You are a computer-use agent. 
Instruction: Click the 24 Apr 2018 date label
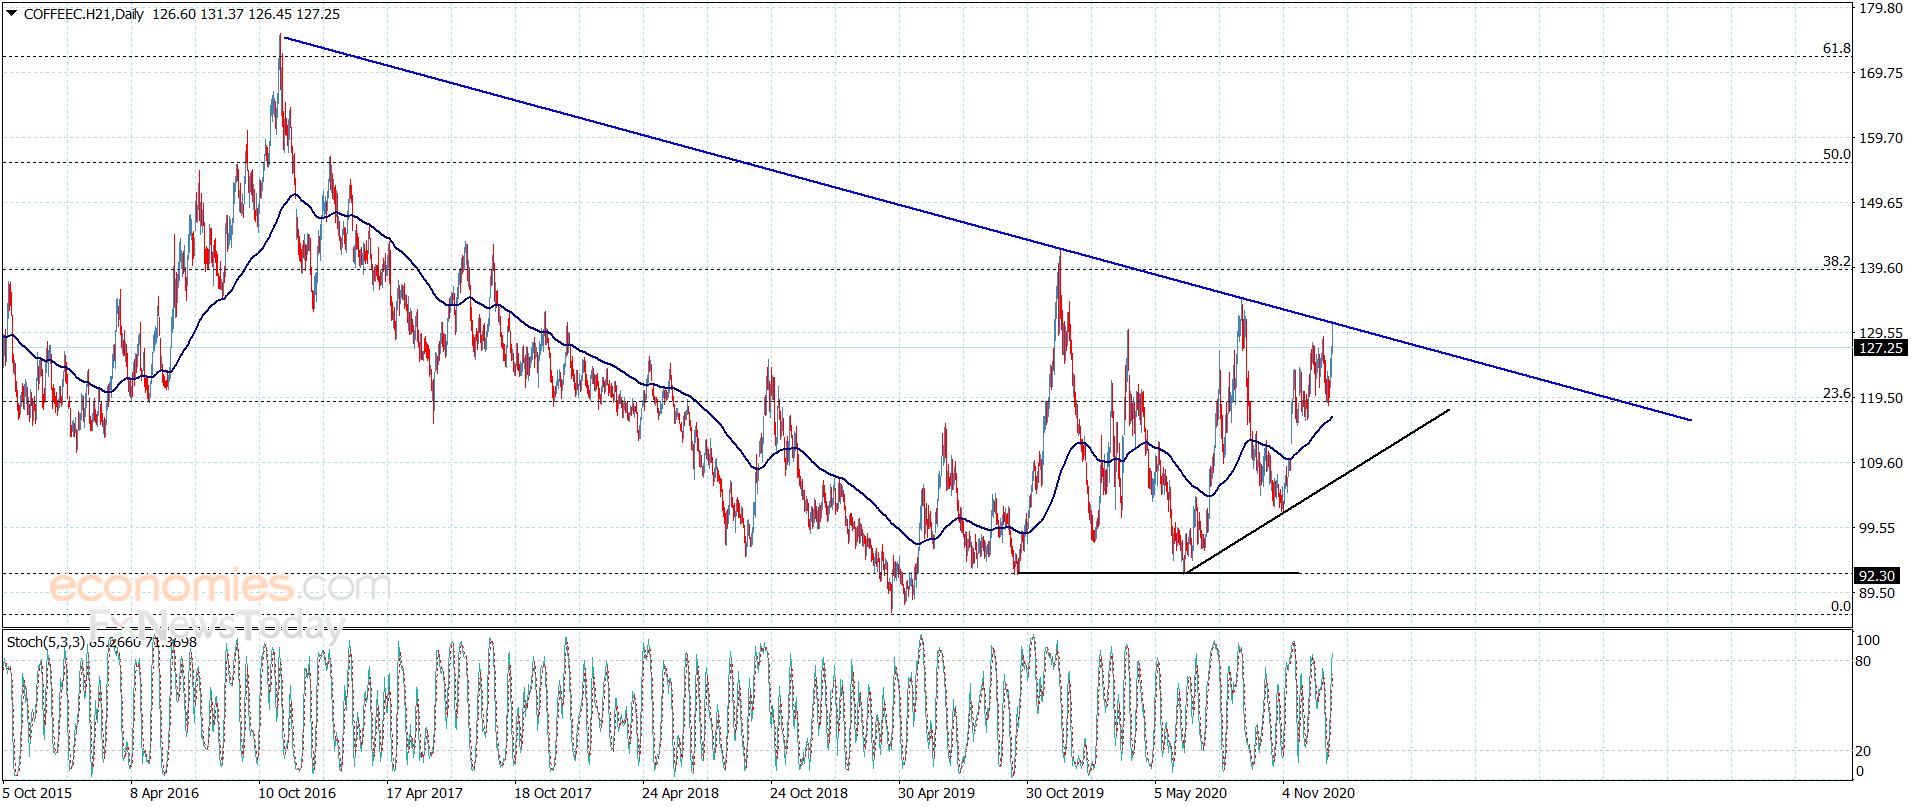pos(680,793)
